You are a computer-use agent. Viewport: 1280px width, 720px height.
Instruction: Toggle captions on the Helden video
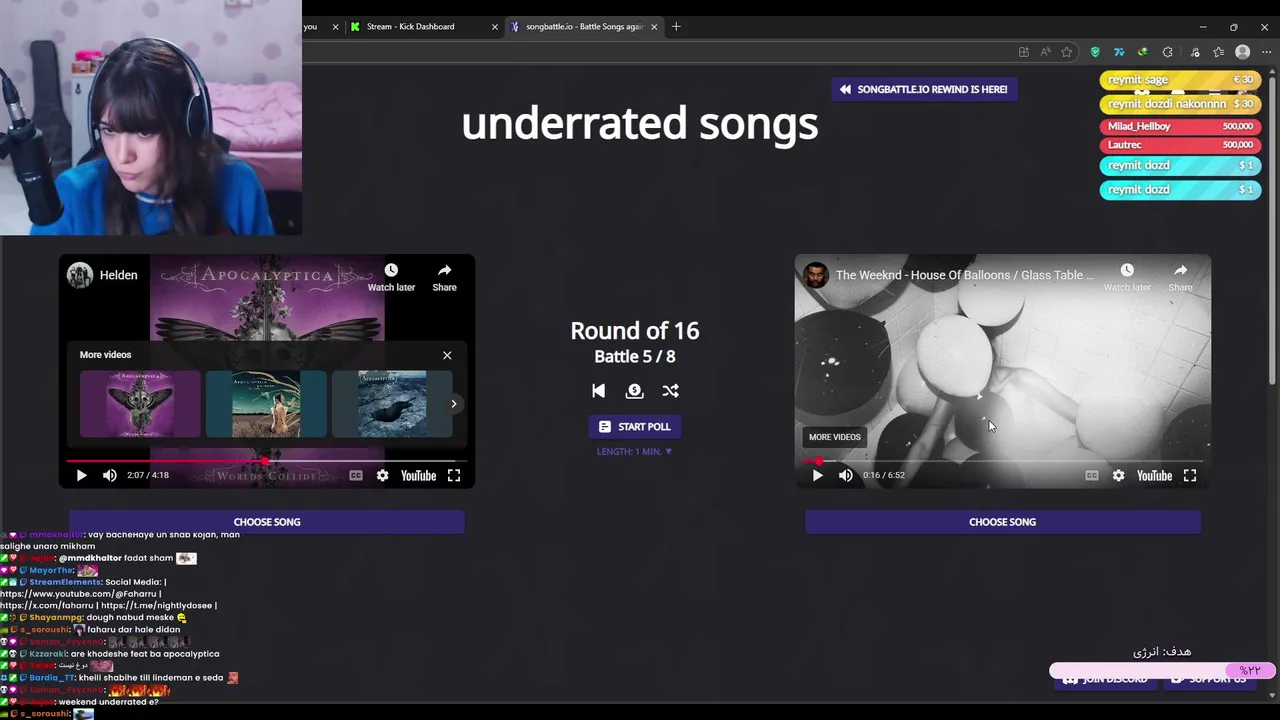click(x=356, y=476)
